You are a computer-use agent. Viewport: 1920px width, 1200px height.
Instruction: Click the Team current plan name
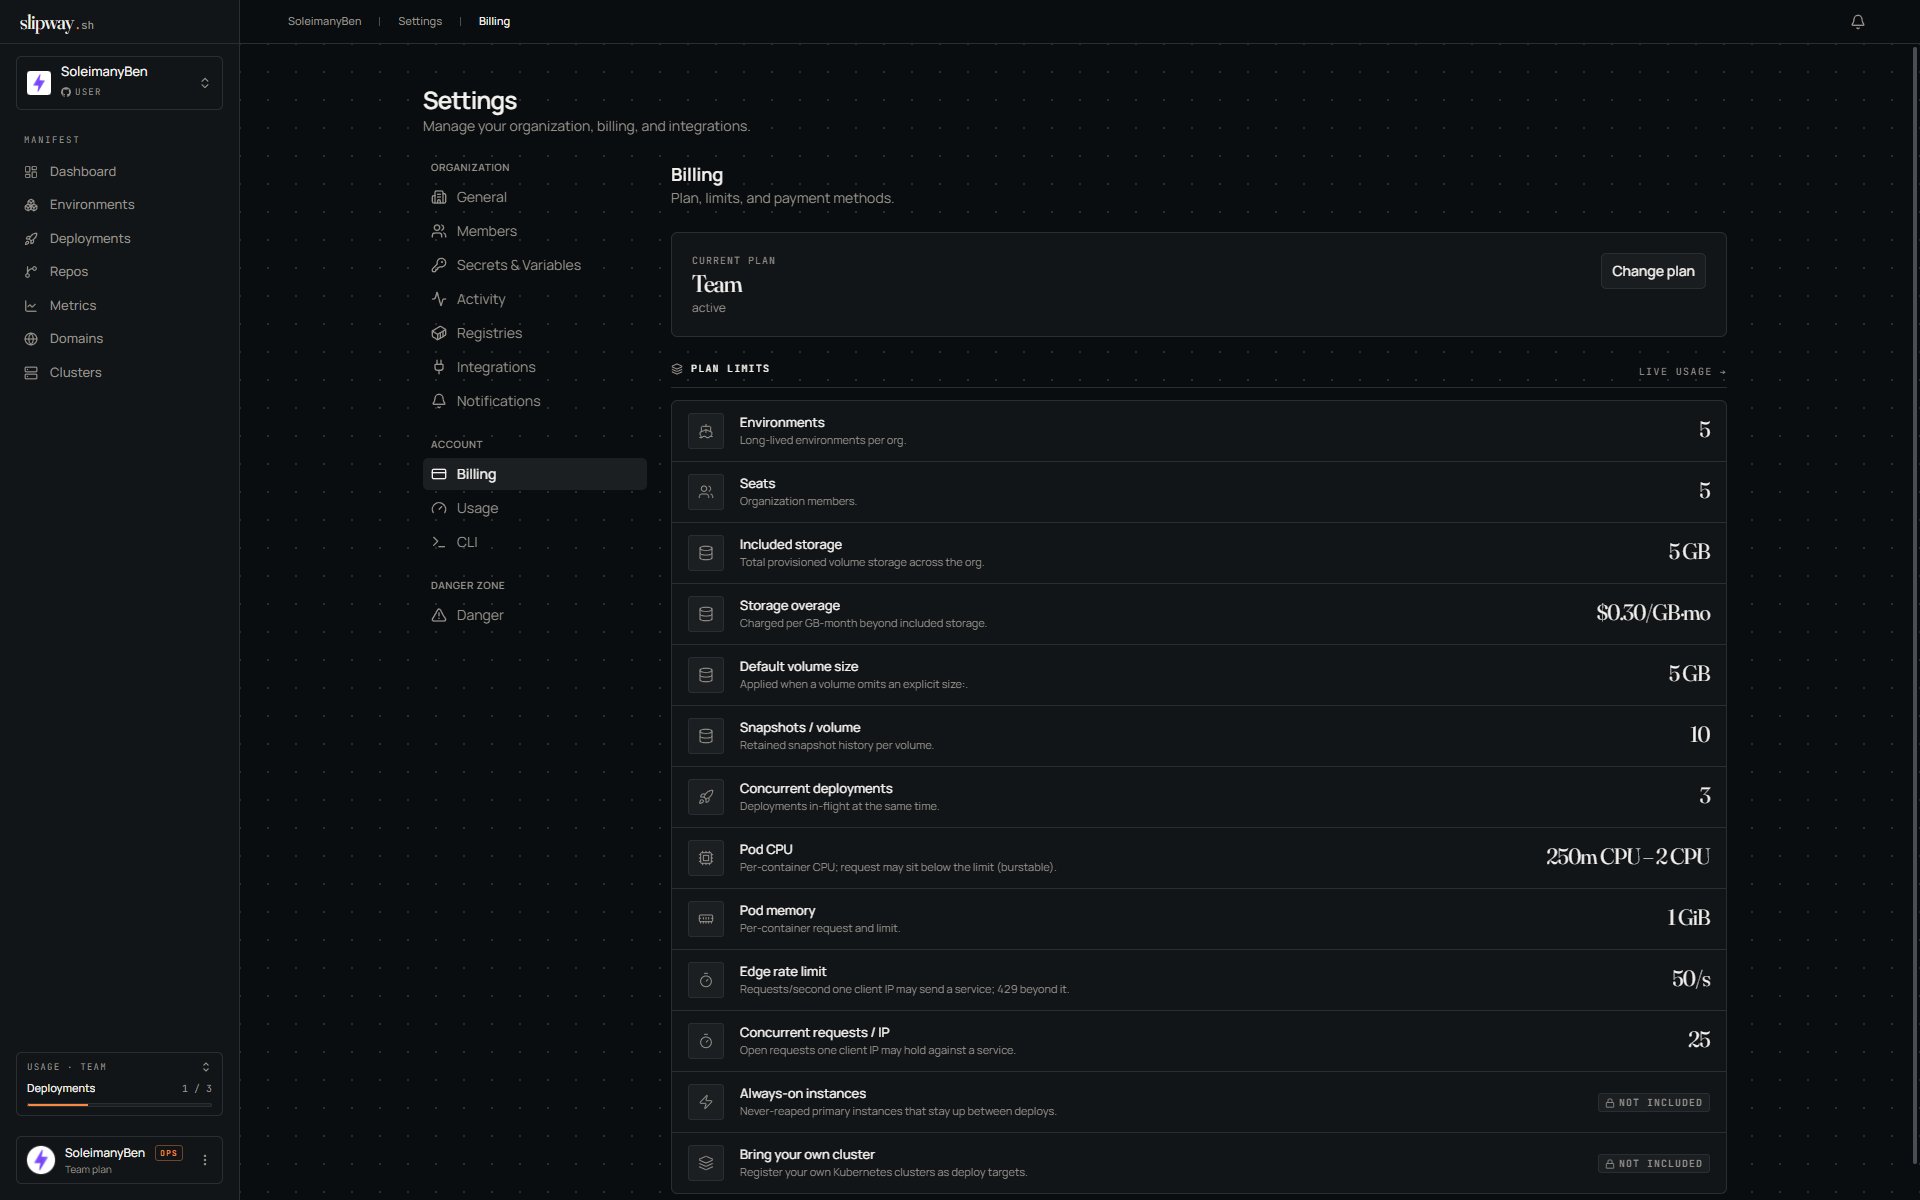717,285
